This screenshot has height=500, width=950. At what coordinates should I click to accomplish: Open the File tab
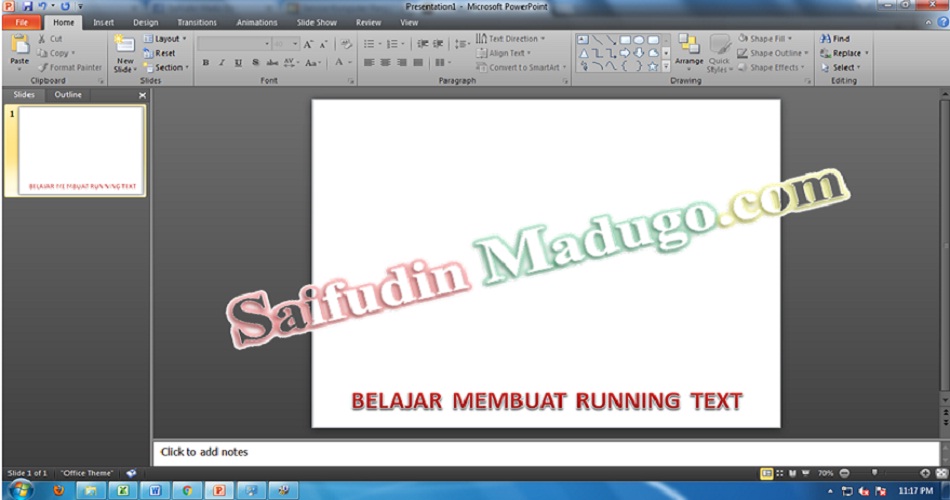point(22,22)
